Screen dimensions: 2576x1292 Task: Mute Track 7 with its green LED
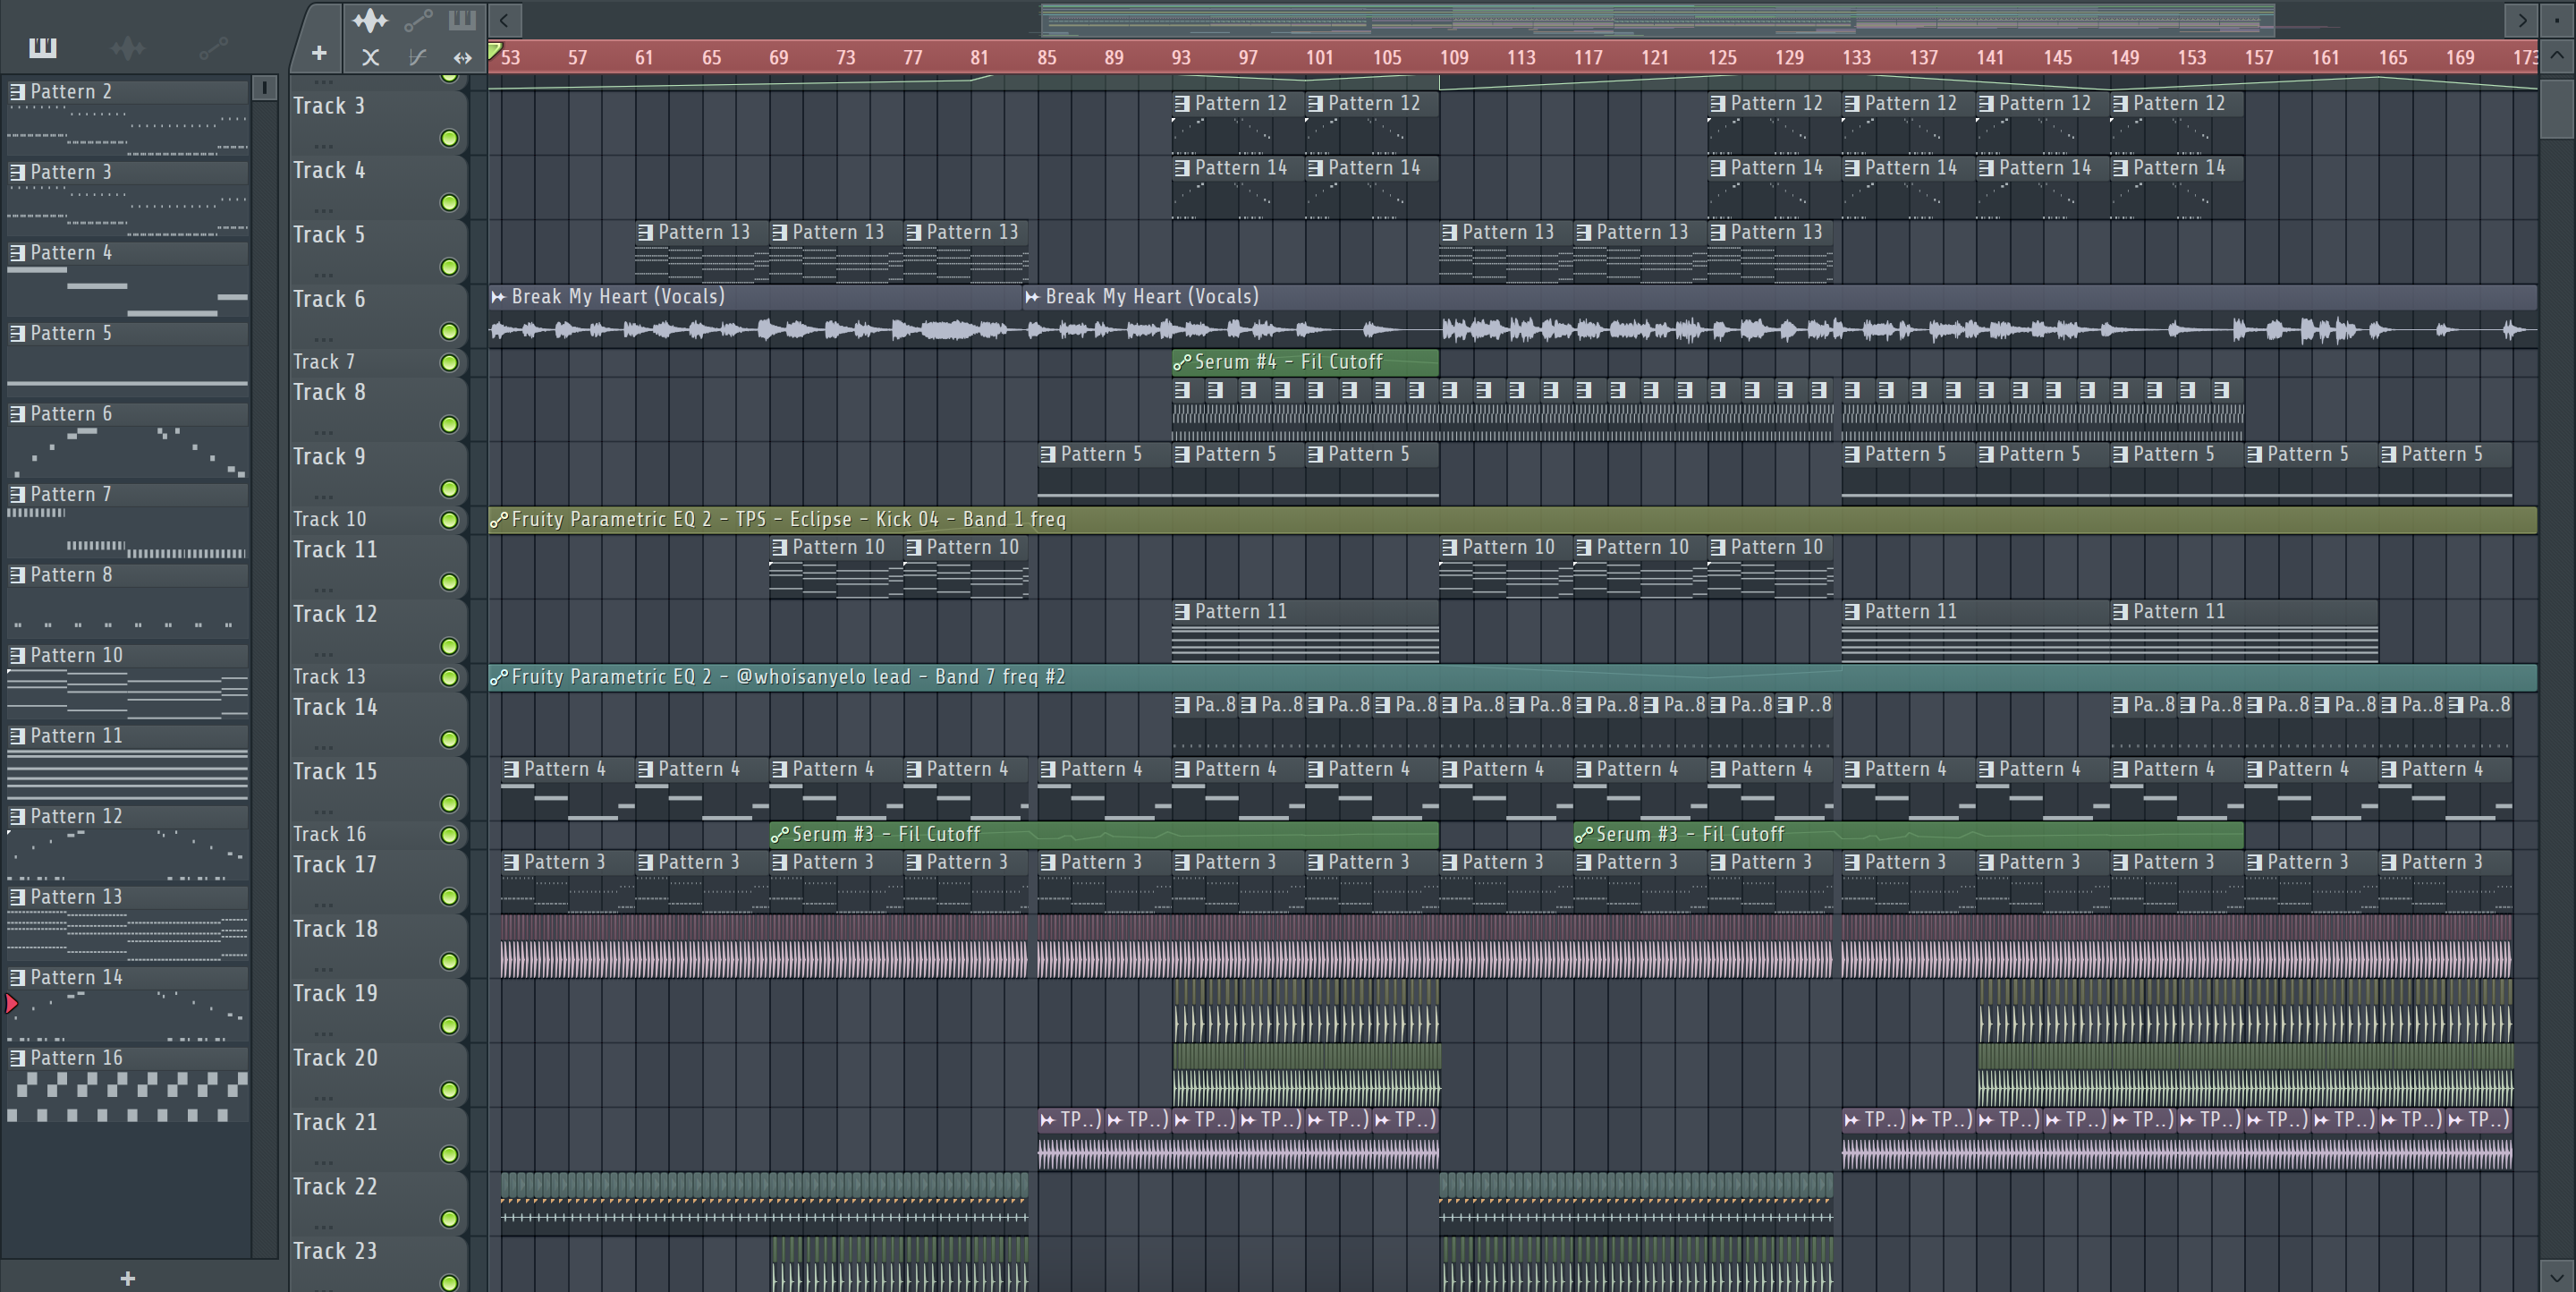(449, 362)
